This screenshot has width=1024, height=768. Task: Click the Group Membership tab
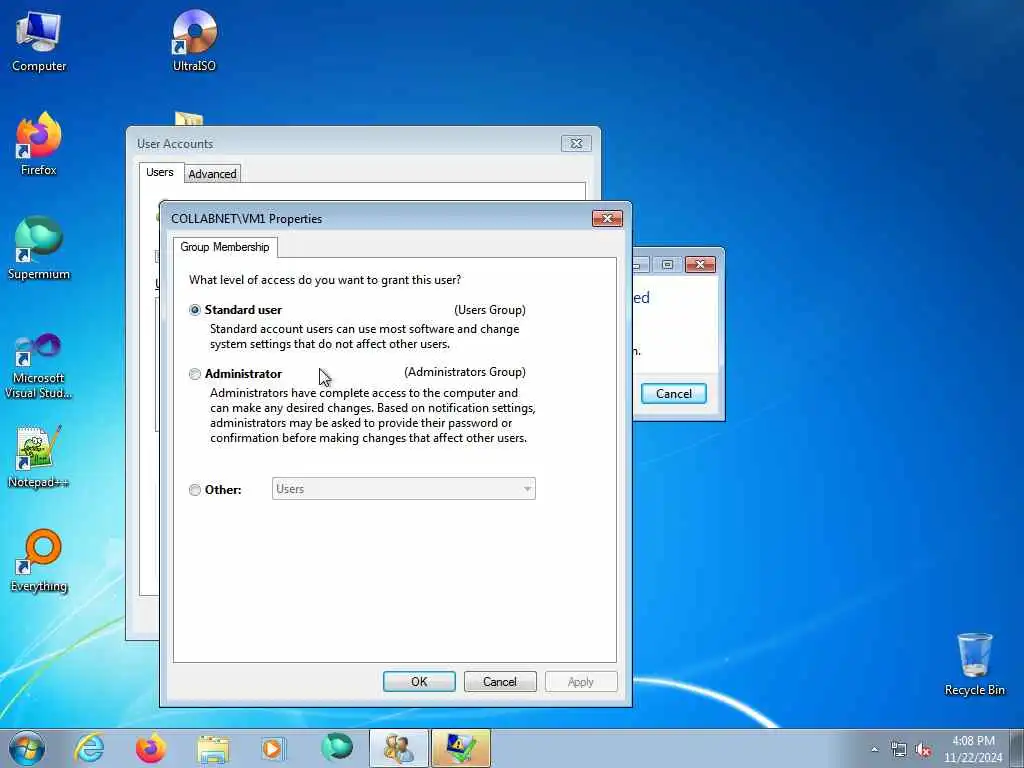[225, 247]
